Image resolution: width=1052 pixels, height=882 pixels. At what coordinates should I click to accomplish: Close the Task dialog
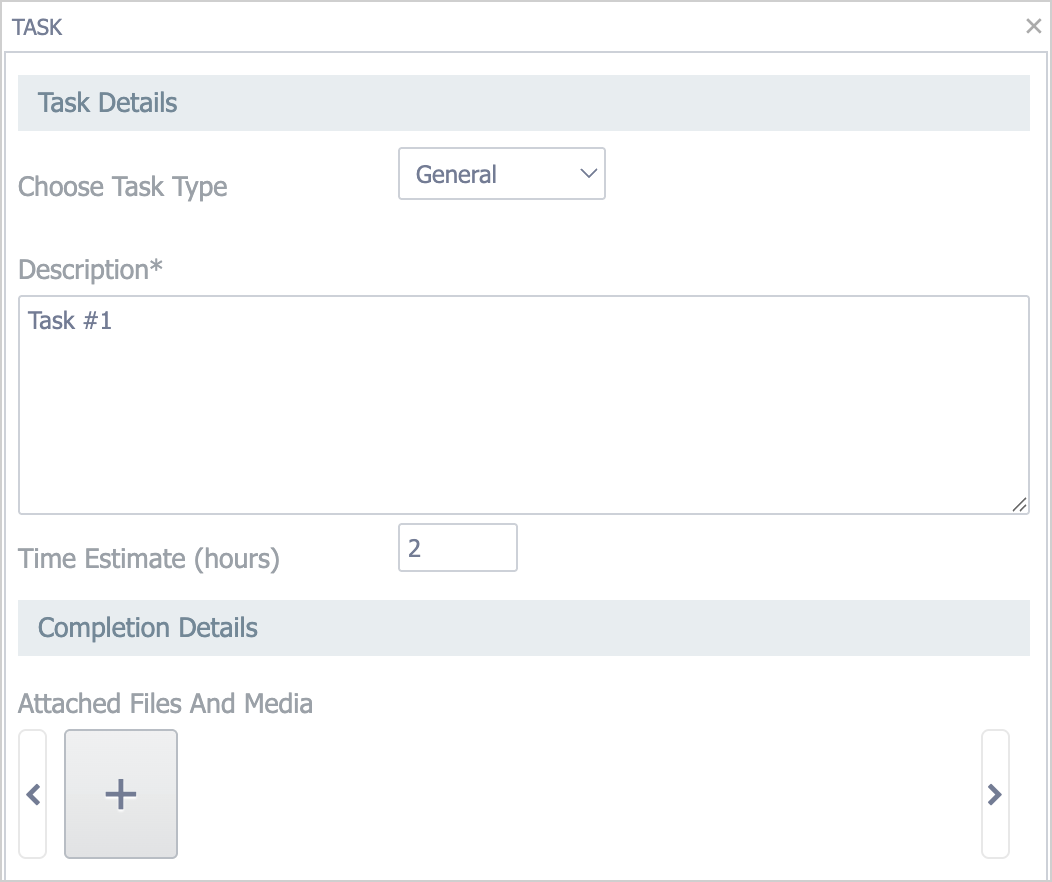1033,27
